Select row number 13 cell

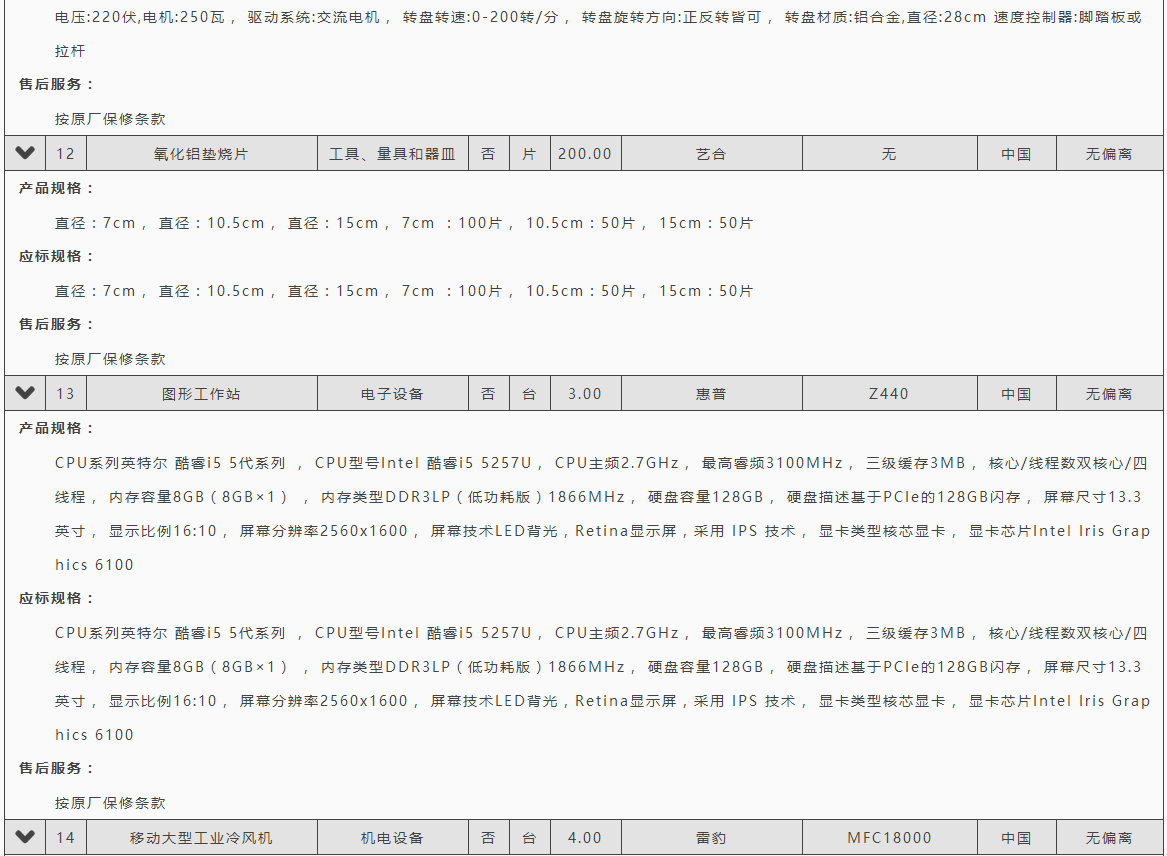click(65, 394)
